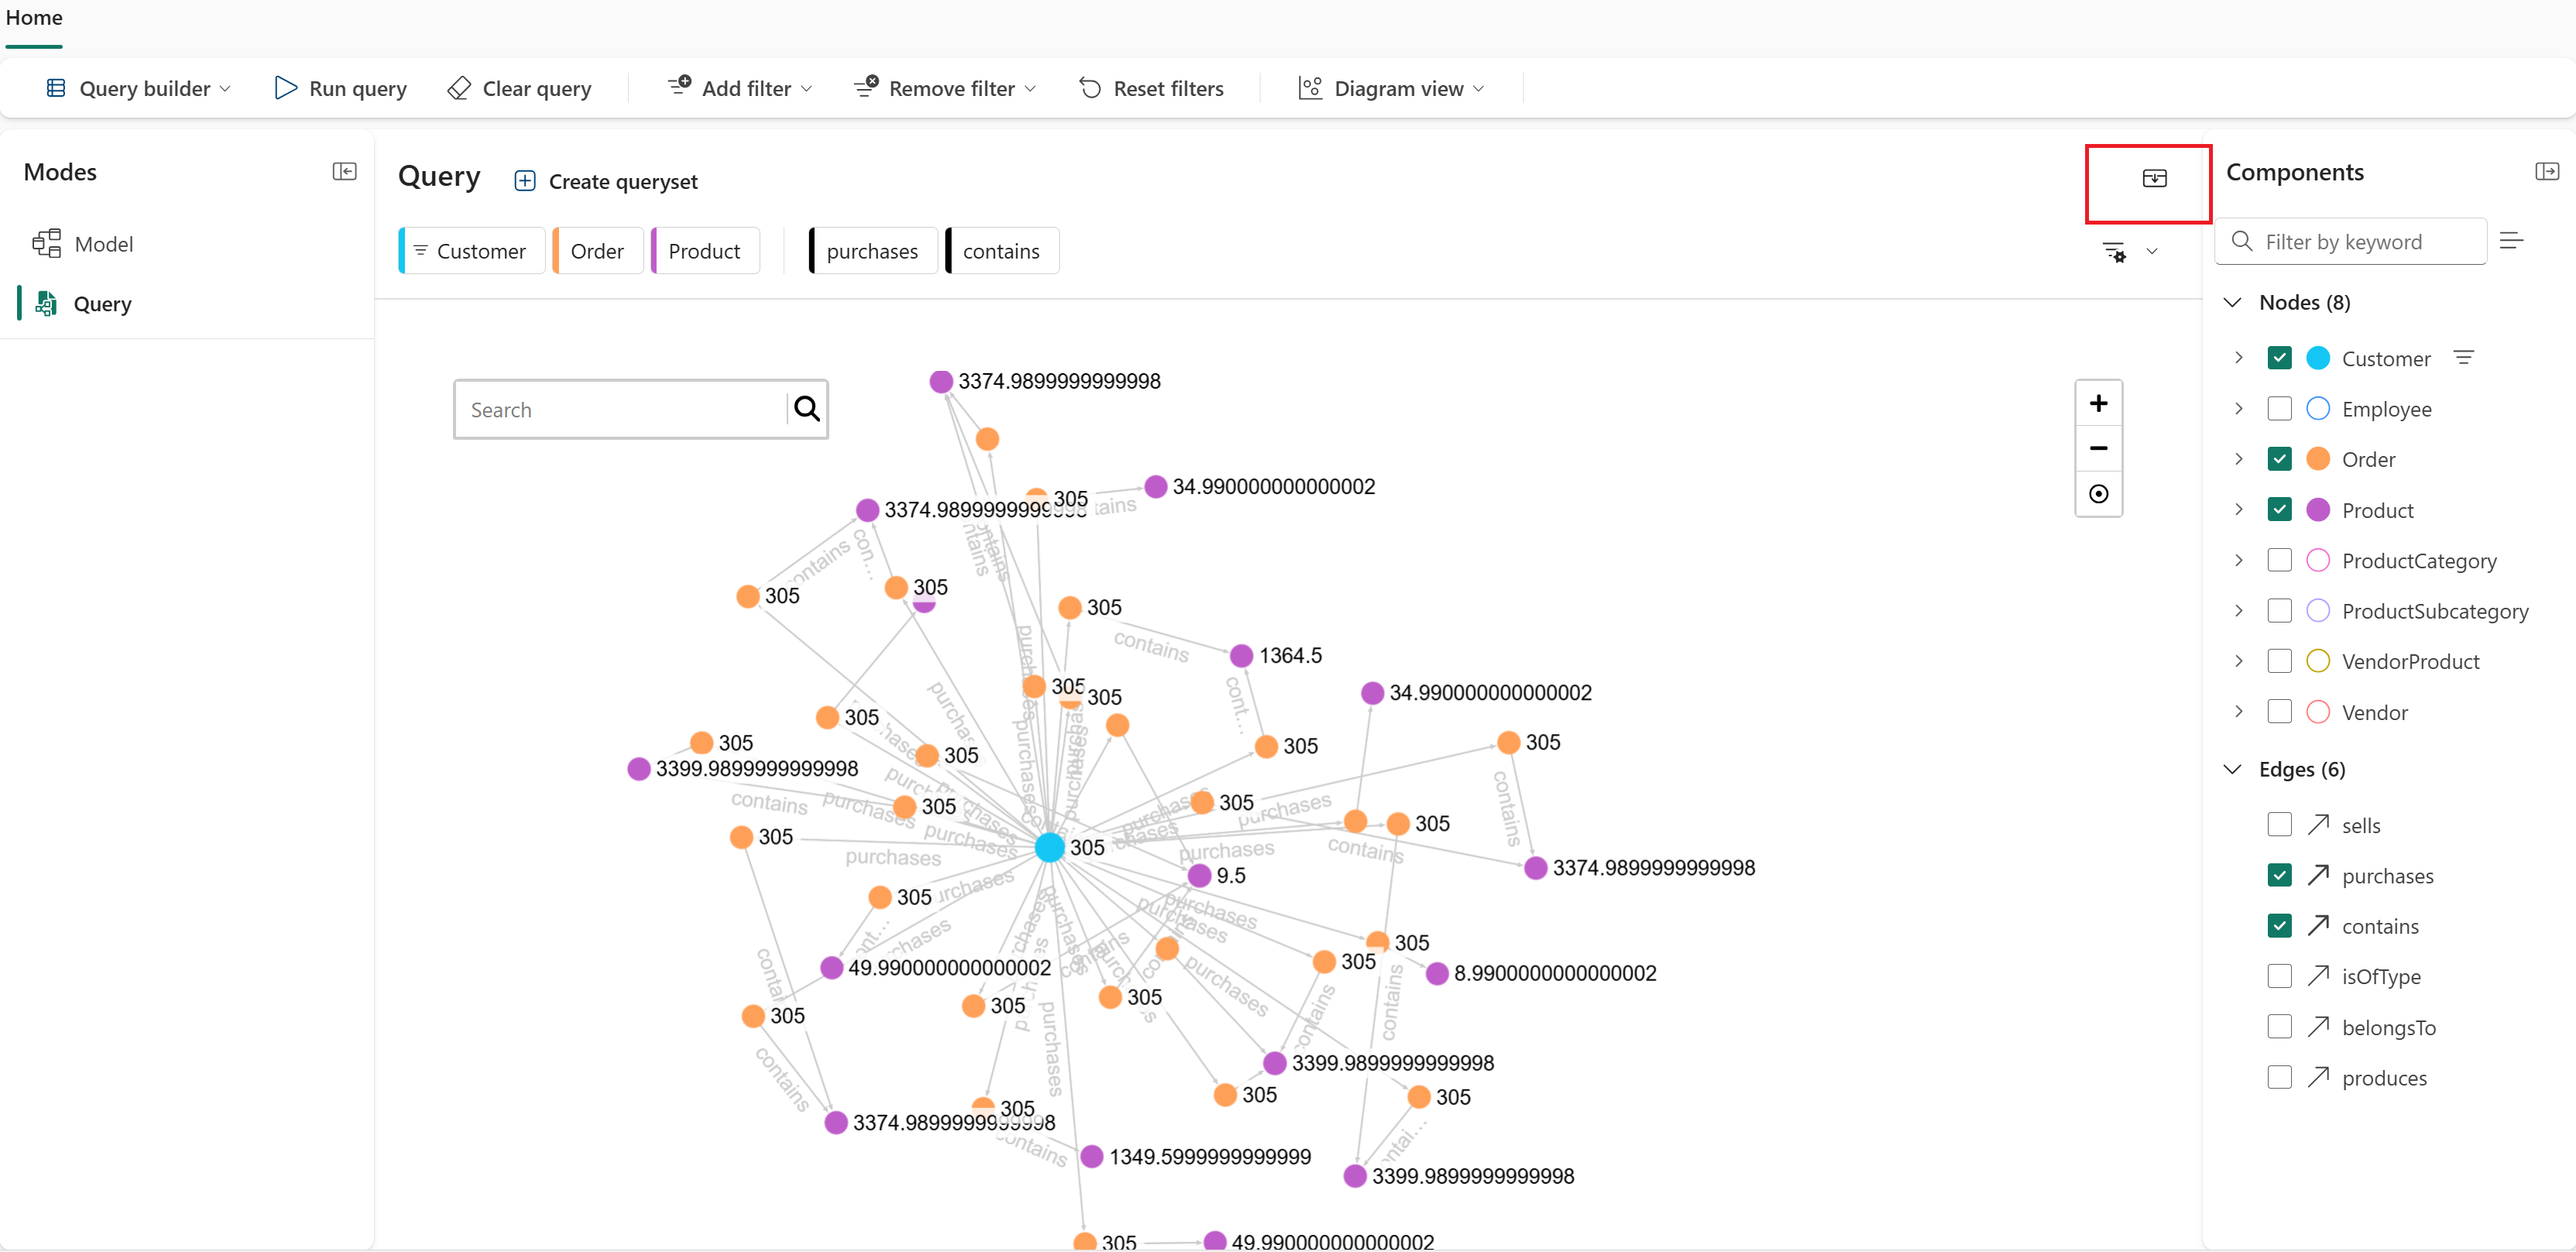Screen dimensions: 2576x1252
Task: Open the Customer node filter icon
Action: pyautogui.click(x=2464, y=358)
